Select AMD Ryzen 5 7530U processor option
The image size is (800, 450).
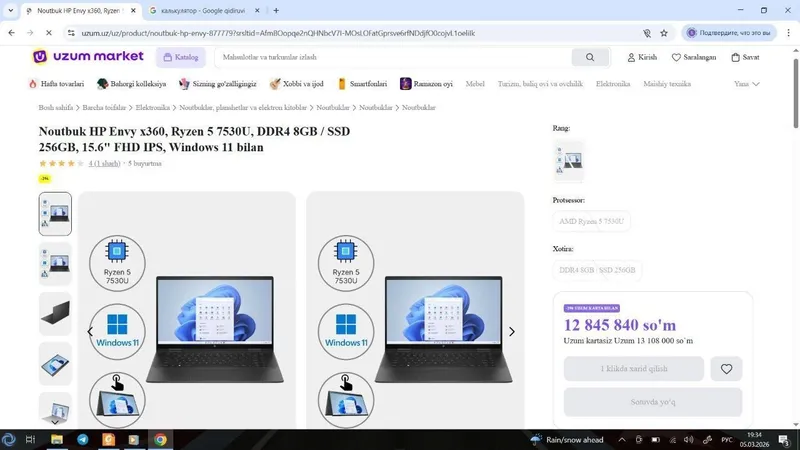point(591,221)
